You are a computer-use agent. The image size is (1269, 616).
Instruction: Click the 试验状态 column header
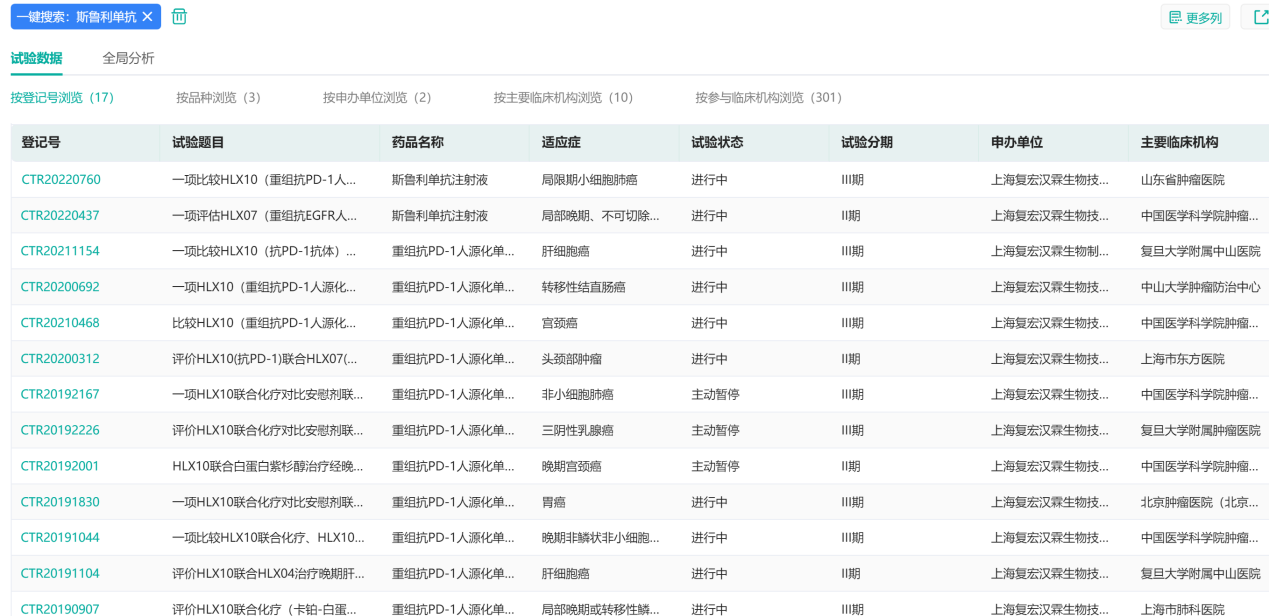(x=717, y=143)
